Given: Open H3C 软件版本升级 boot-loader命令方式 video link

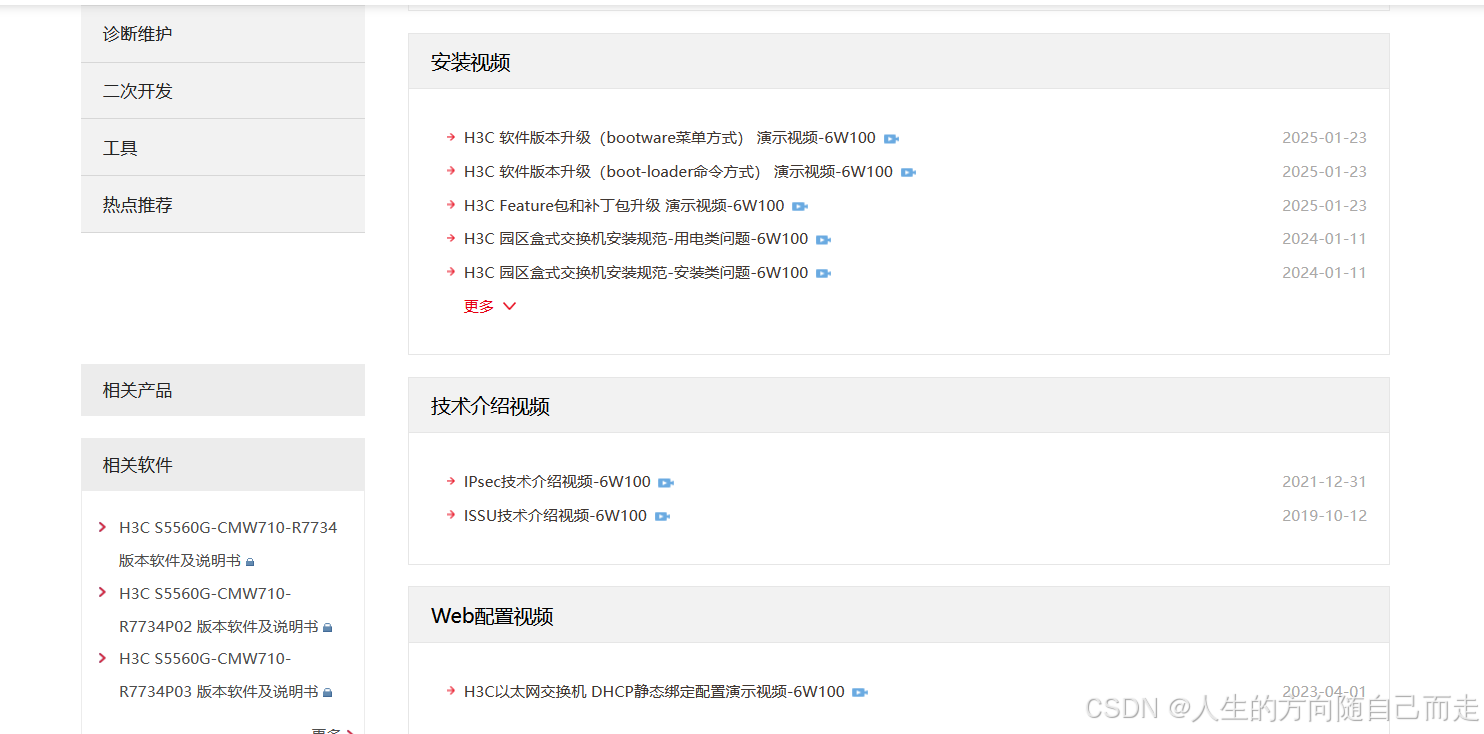Looking at the screenshot, I should 678,172.
